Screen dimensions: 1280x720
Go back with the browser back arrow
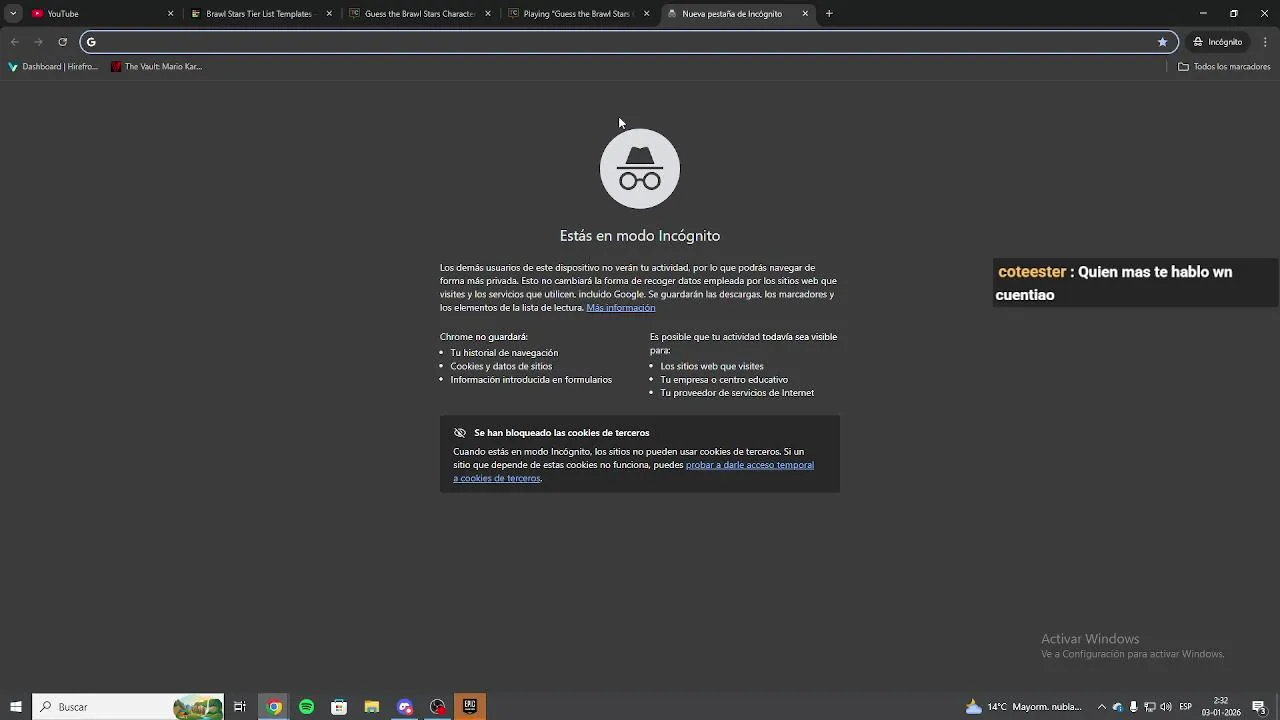pyautogui.click(x=14, y=42)
